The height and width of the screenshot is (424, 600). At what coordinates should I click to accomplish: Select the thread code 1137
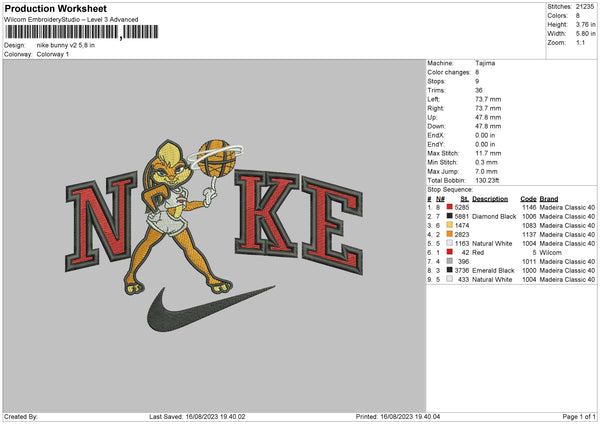pos(529,234)
